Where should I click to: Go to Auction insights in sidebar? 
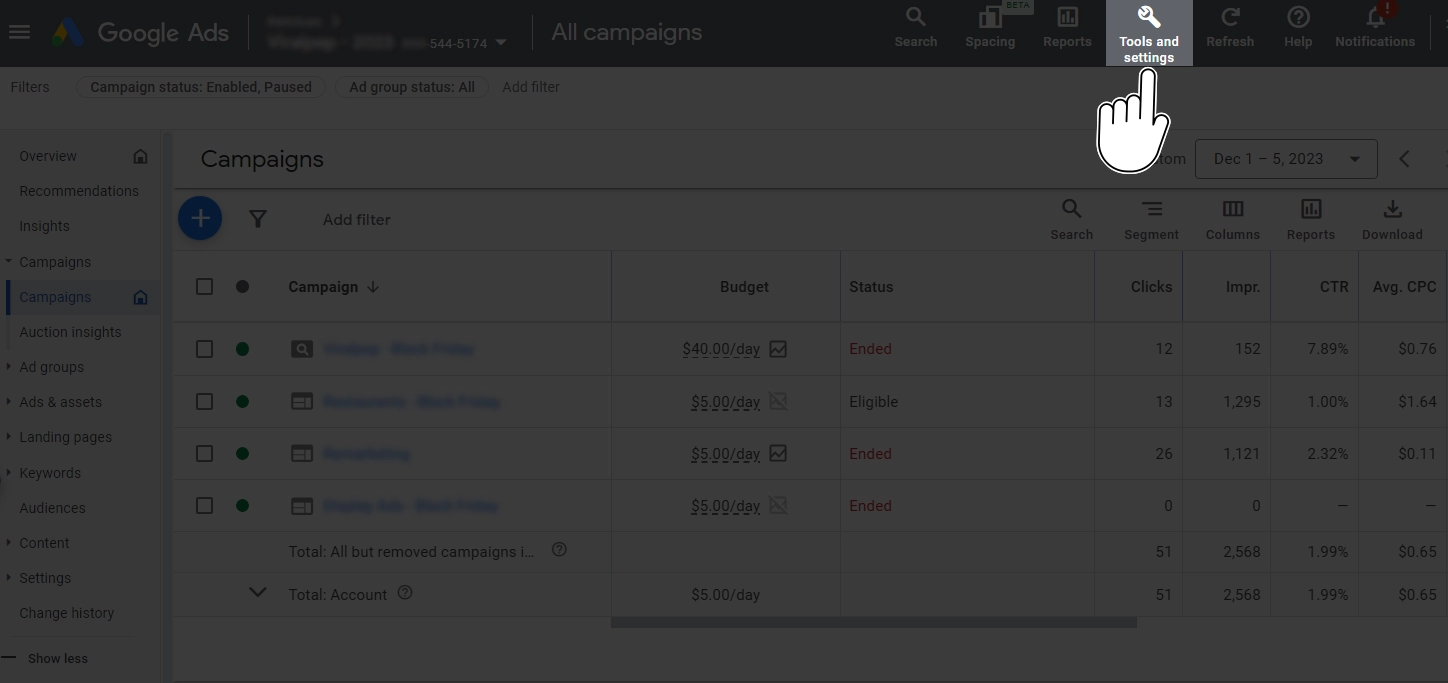tap(70, 332)
